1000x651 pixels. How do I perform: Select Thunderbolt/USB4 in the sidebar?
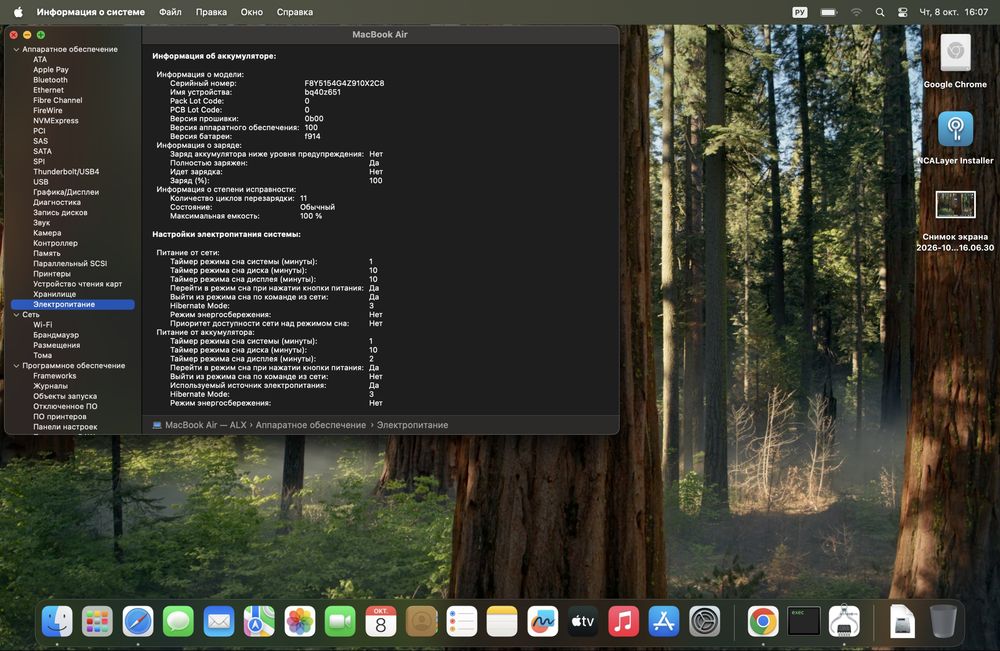click(66, 172)
